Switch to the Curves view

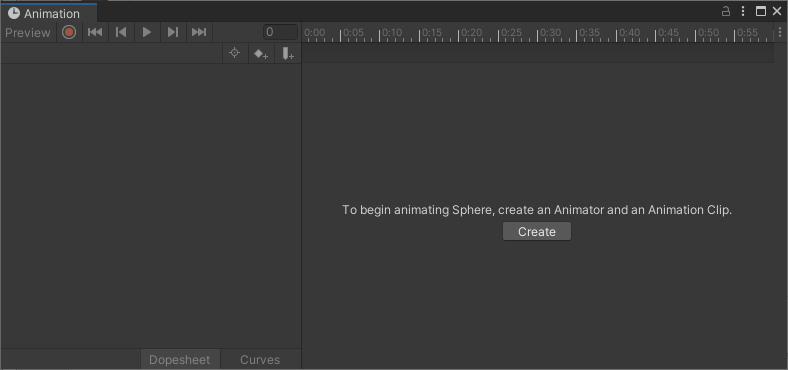coord(260,359)
